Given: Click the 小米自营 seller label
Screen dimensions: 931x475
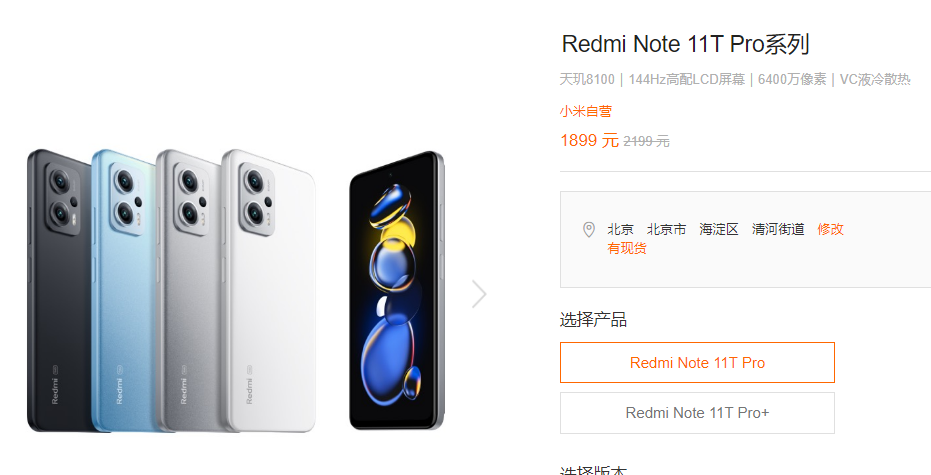Looking at the screenshot, I should click(x=585, y=111).
